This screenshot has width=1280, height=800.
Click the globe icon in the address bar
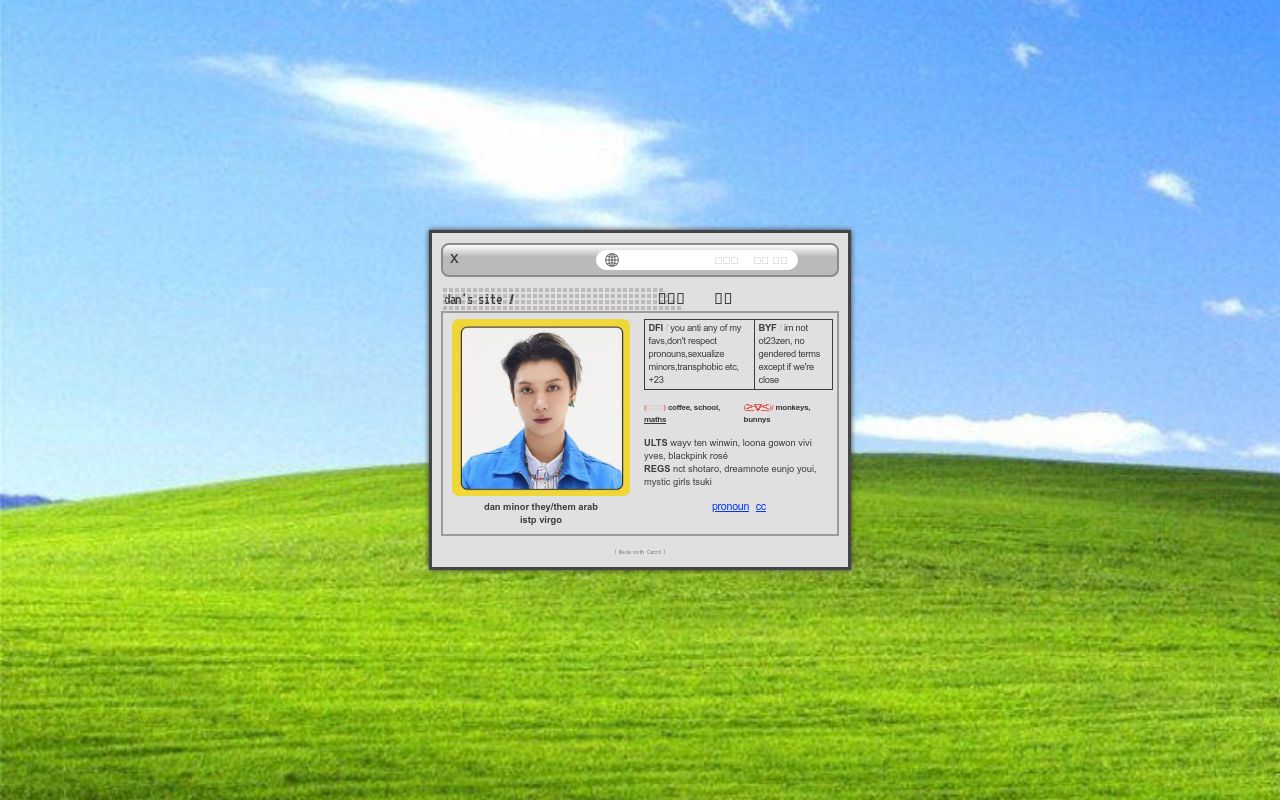612,260
